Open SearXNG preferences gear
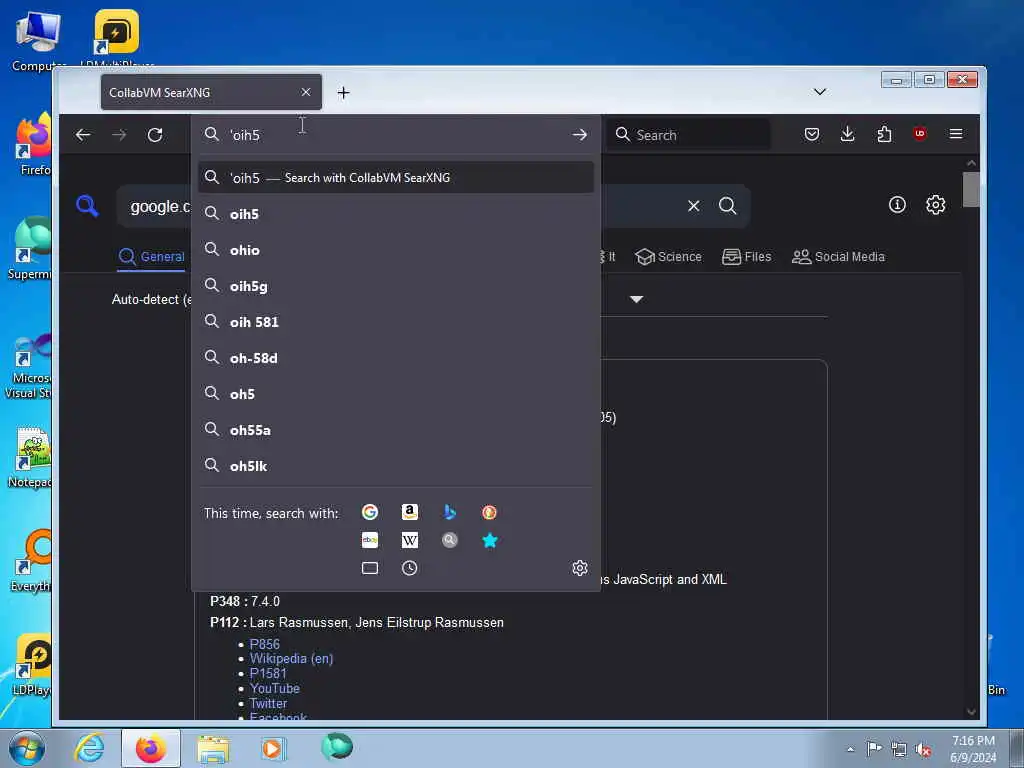Viewport: 1024px width, 768px height. pyautogui.click(x=936, y=205)
